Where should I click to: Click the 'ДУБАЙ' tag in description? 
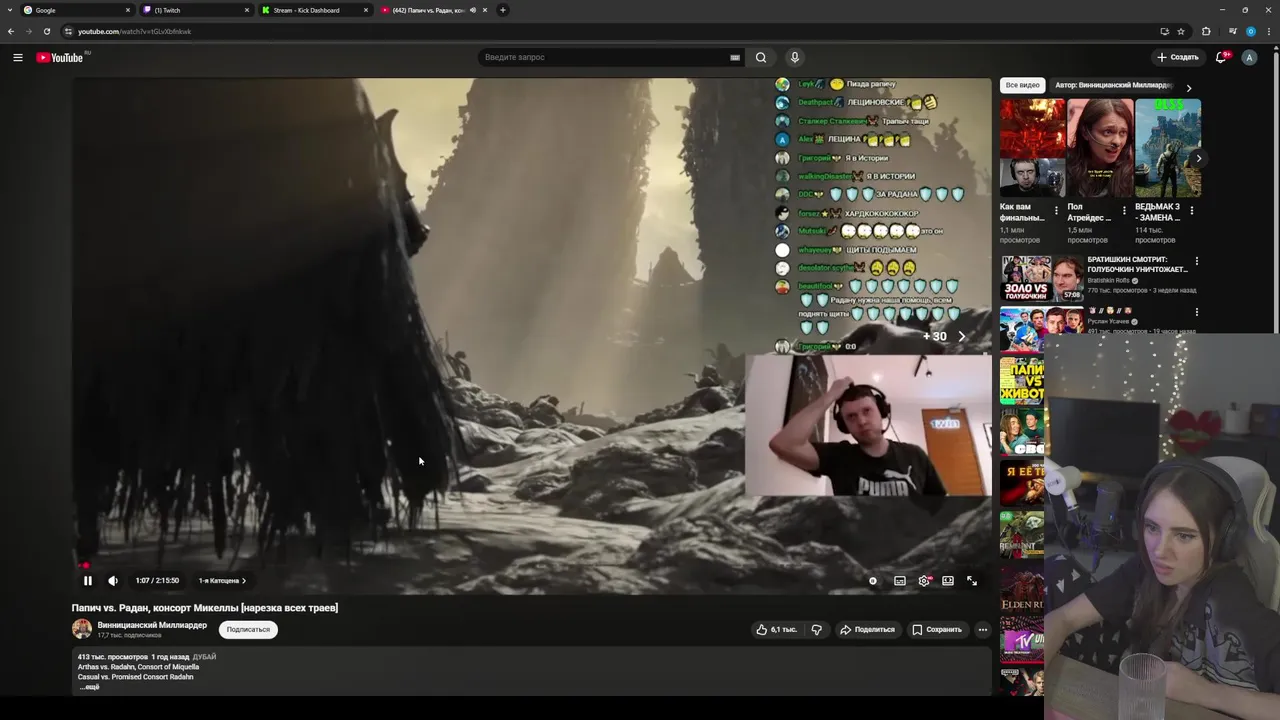(204, 657)
